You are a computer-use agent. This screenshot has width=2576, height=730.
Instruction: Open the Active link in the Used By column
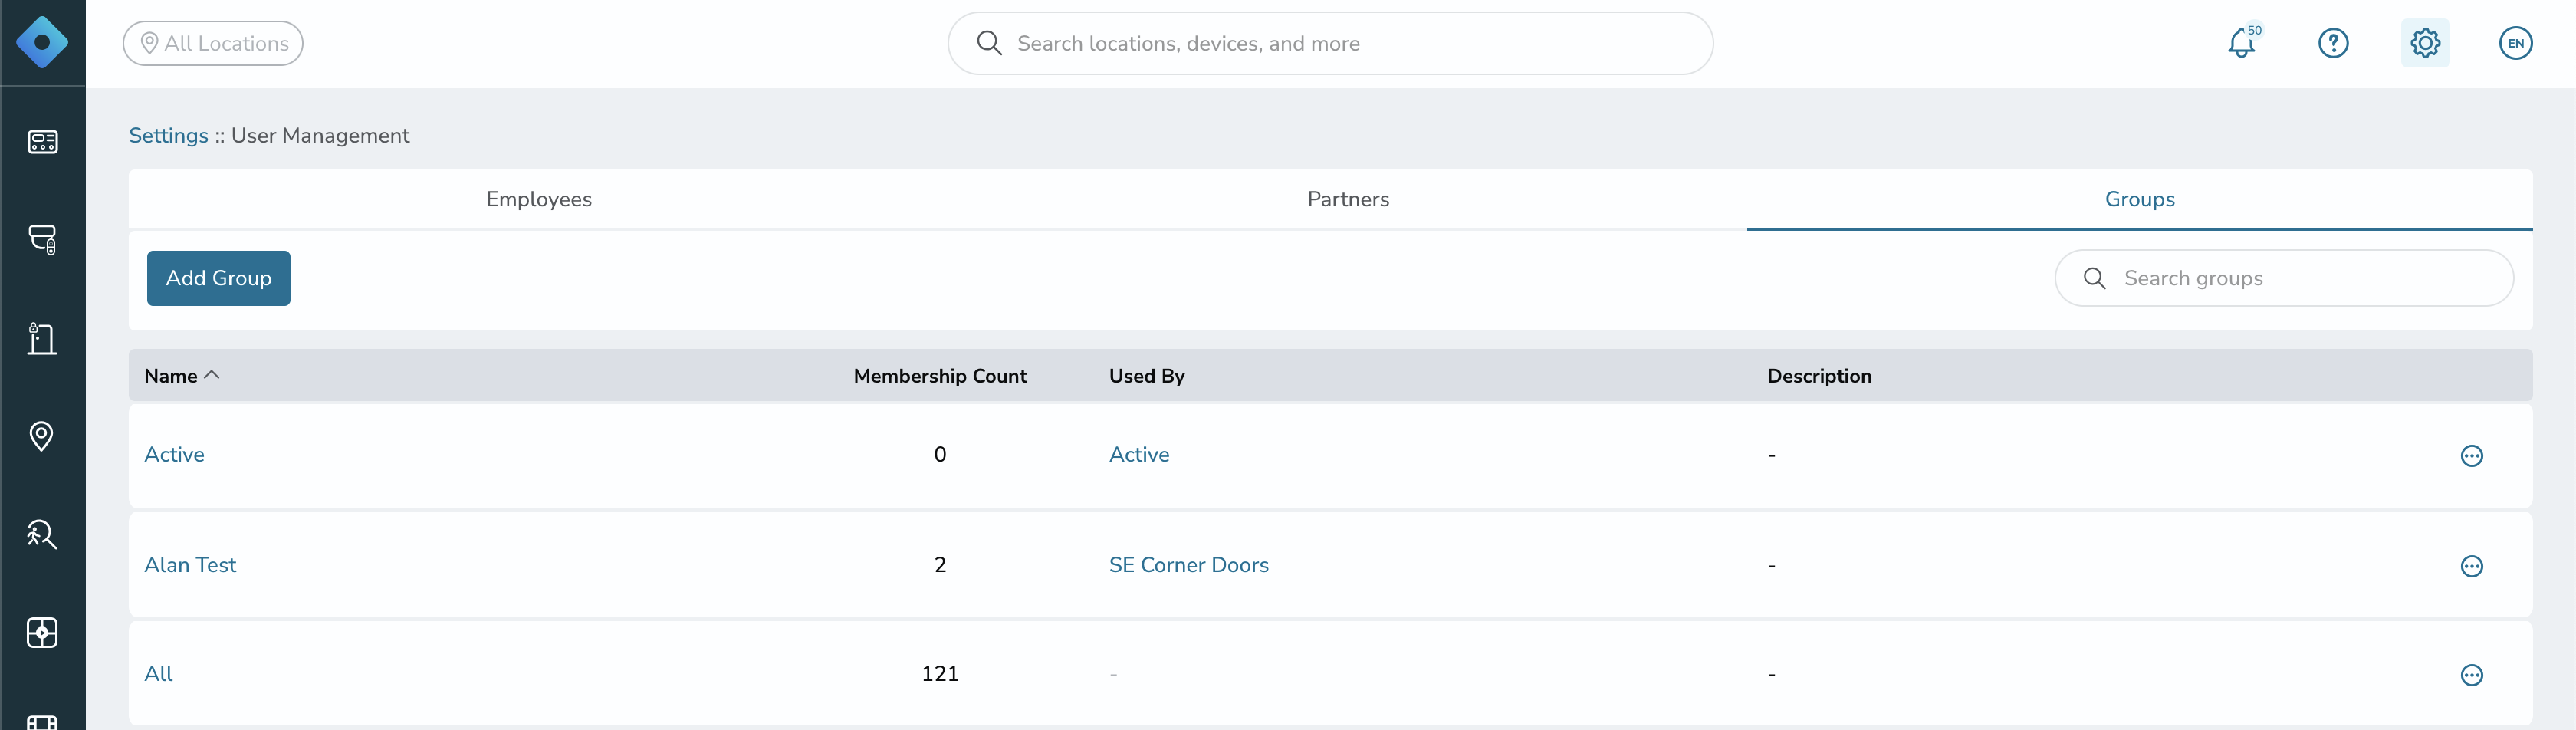(x=1139, y=454)
